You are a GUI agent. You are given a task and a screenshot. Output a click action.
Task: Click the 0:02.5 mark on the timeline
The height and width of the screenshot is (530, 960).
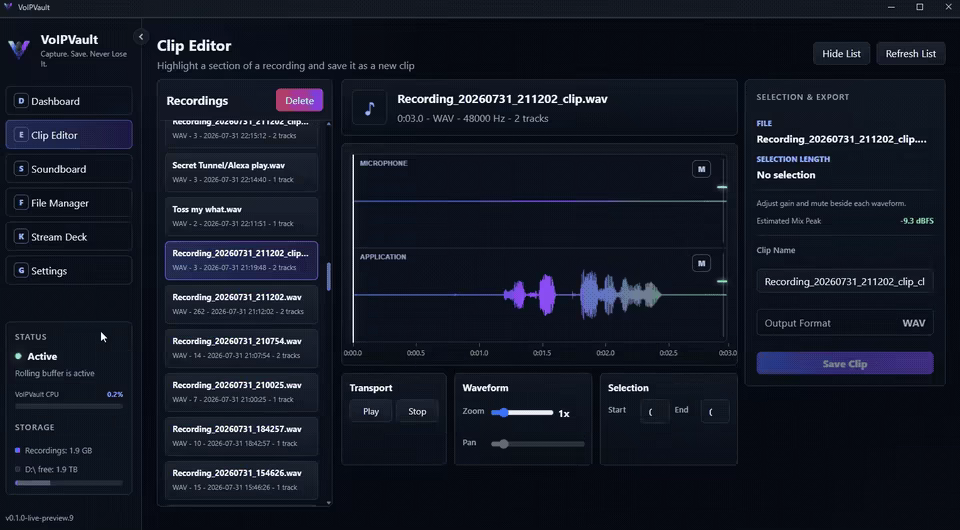(x=668, y=353)
